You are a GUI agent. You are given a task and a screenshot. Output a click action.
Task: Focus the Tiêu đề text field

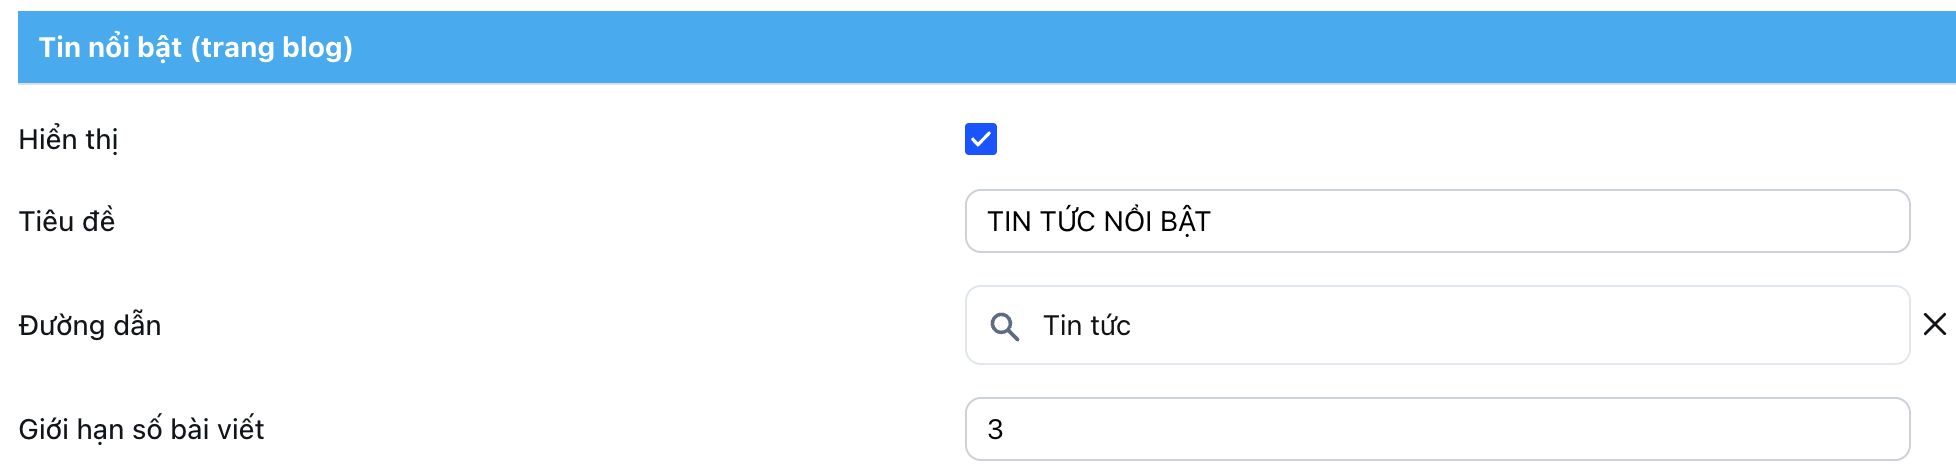[x=1437, y=221]
